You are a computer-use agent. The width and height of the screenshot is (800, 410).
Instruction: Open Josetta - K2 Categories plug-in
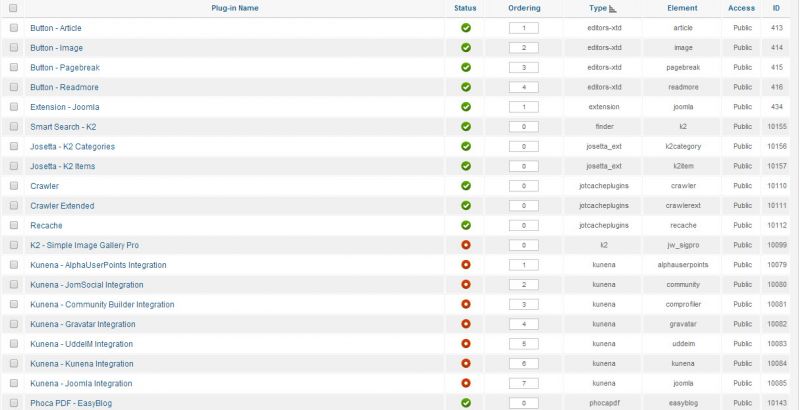tap(72, 147)
